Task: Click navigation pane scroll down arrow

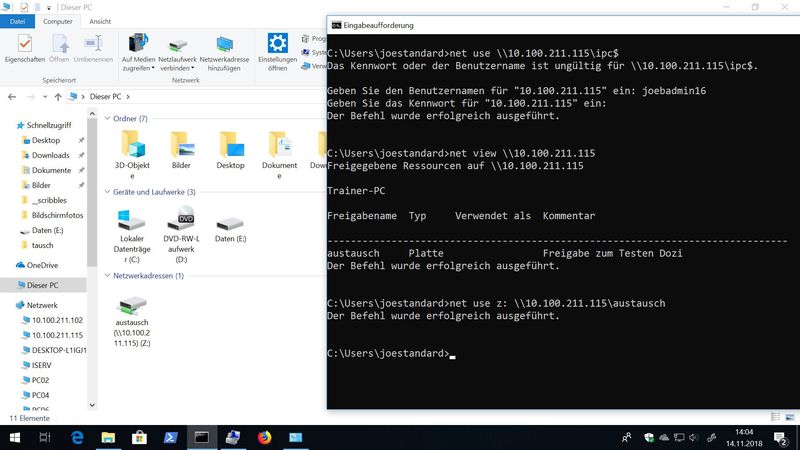Action: 92,406
